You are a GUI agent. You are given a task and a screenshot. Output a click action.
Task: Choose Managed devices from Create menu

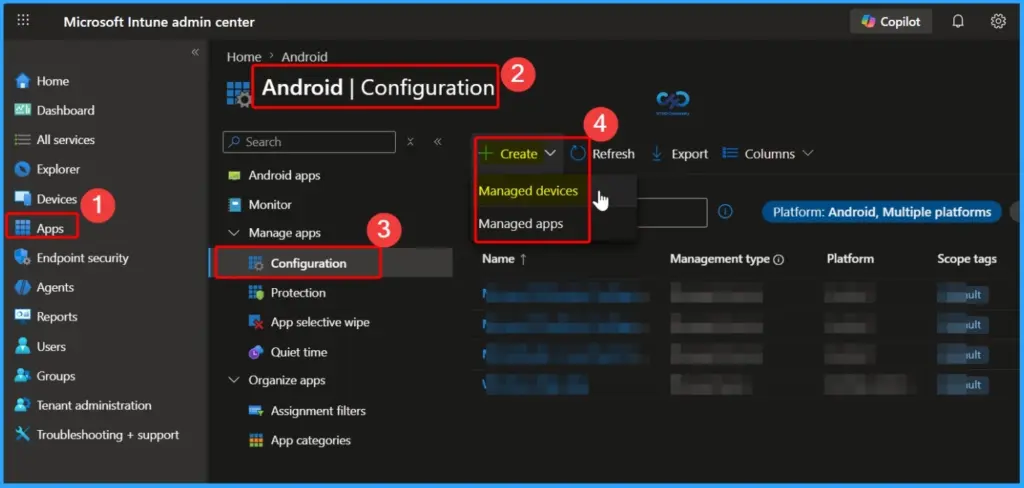pyautogui.click(x=528, y=191)
